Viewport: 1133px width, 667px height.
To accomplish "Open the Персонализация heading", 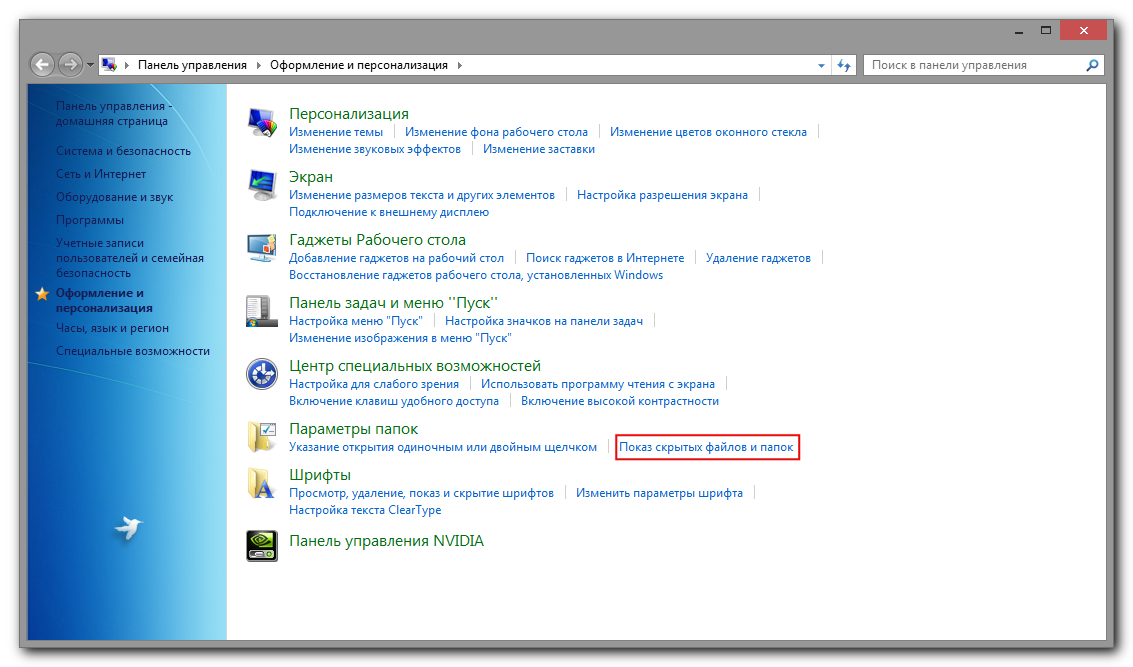I will [x=349, y=114].
